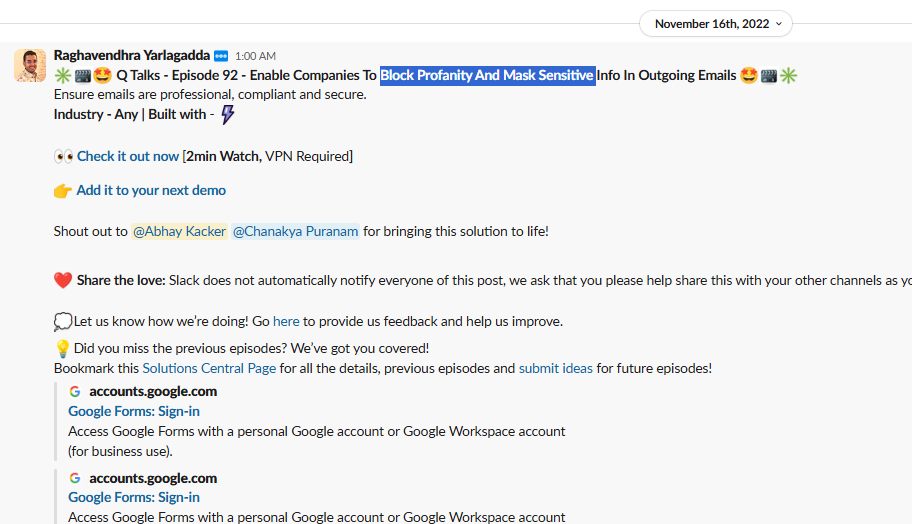Follow the 'Add it to your next demo' link
The height and width of the screenshot is (524, 912).
151,190
